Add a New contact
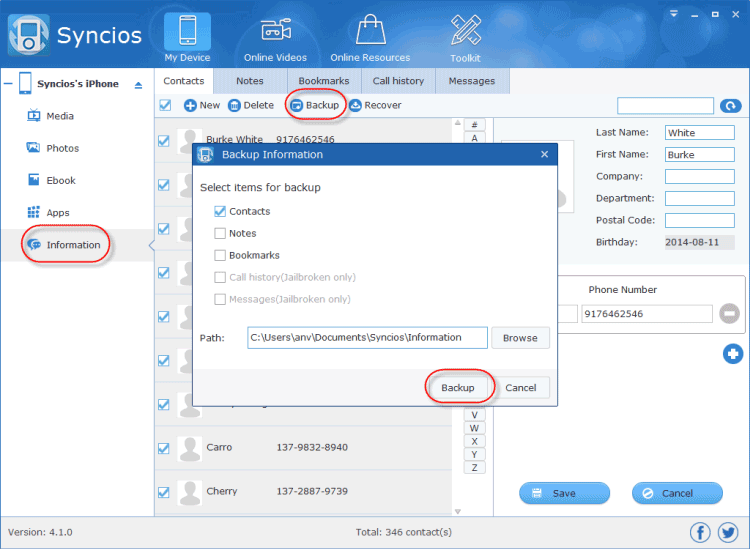750x549 pixels. tap(202, 105)
